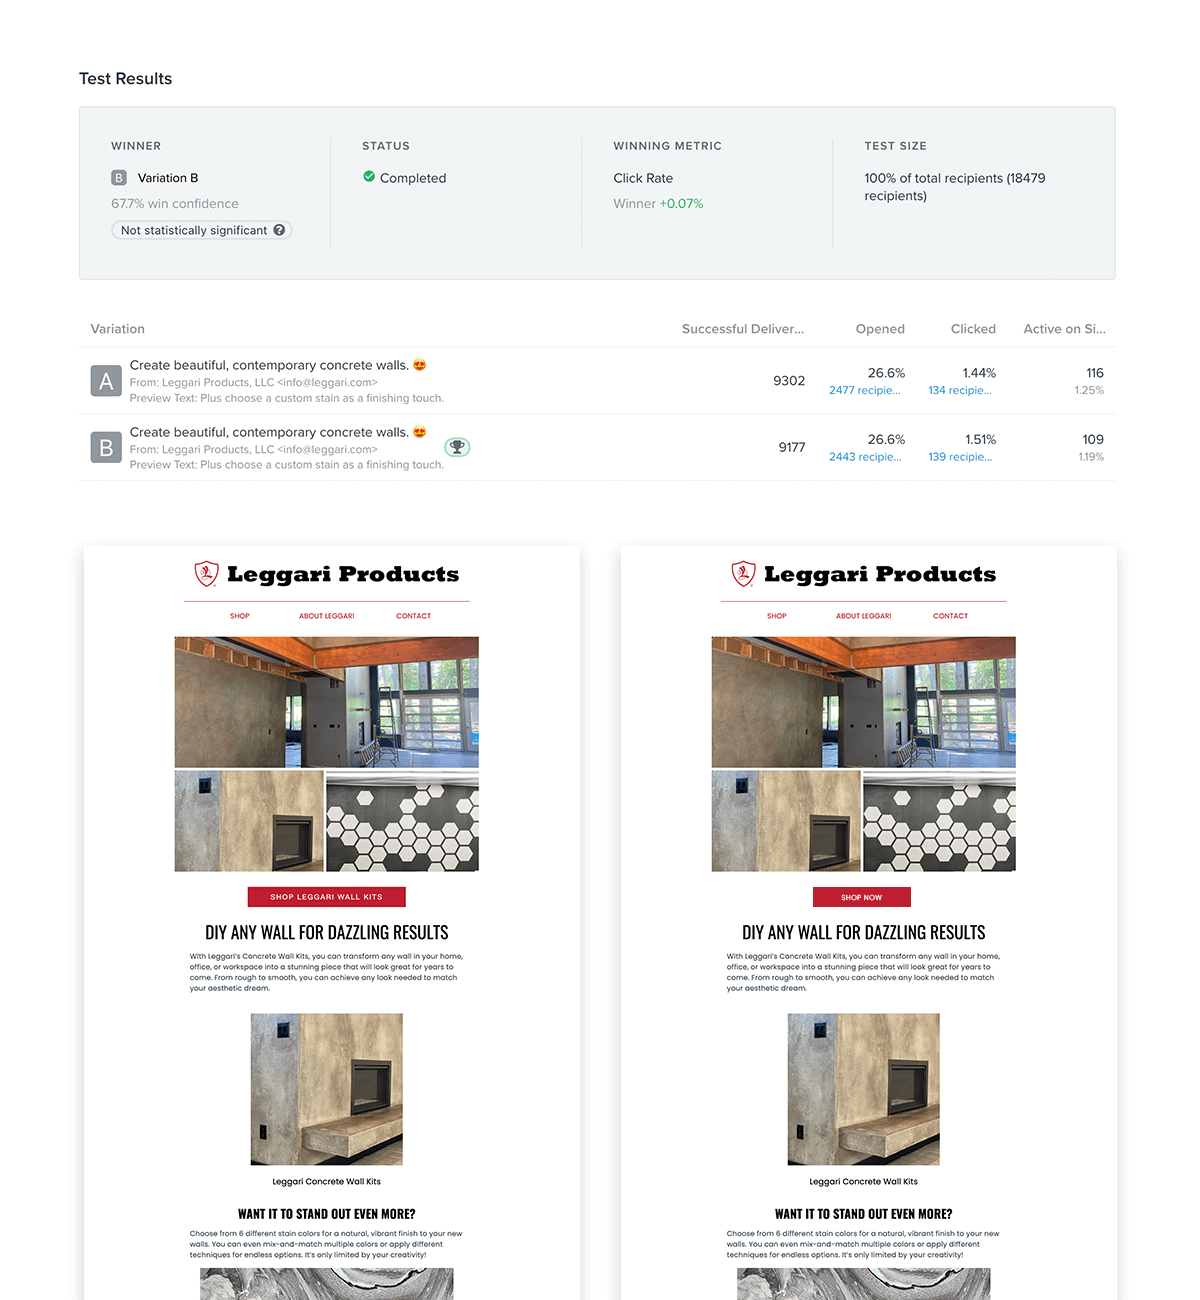This screenshot has height=1300, width=1200.
Task: Select Variation A subject line text
Action: point(278,365)
